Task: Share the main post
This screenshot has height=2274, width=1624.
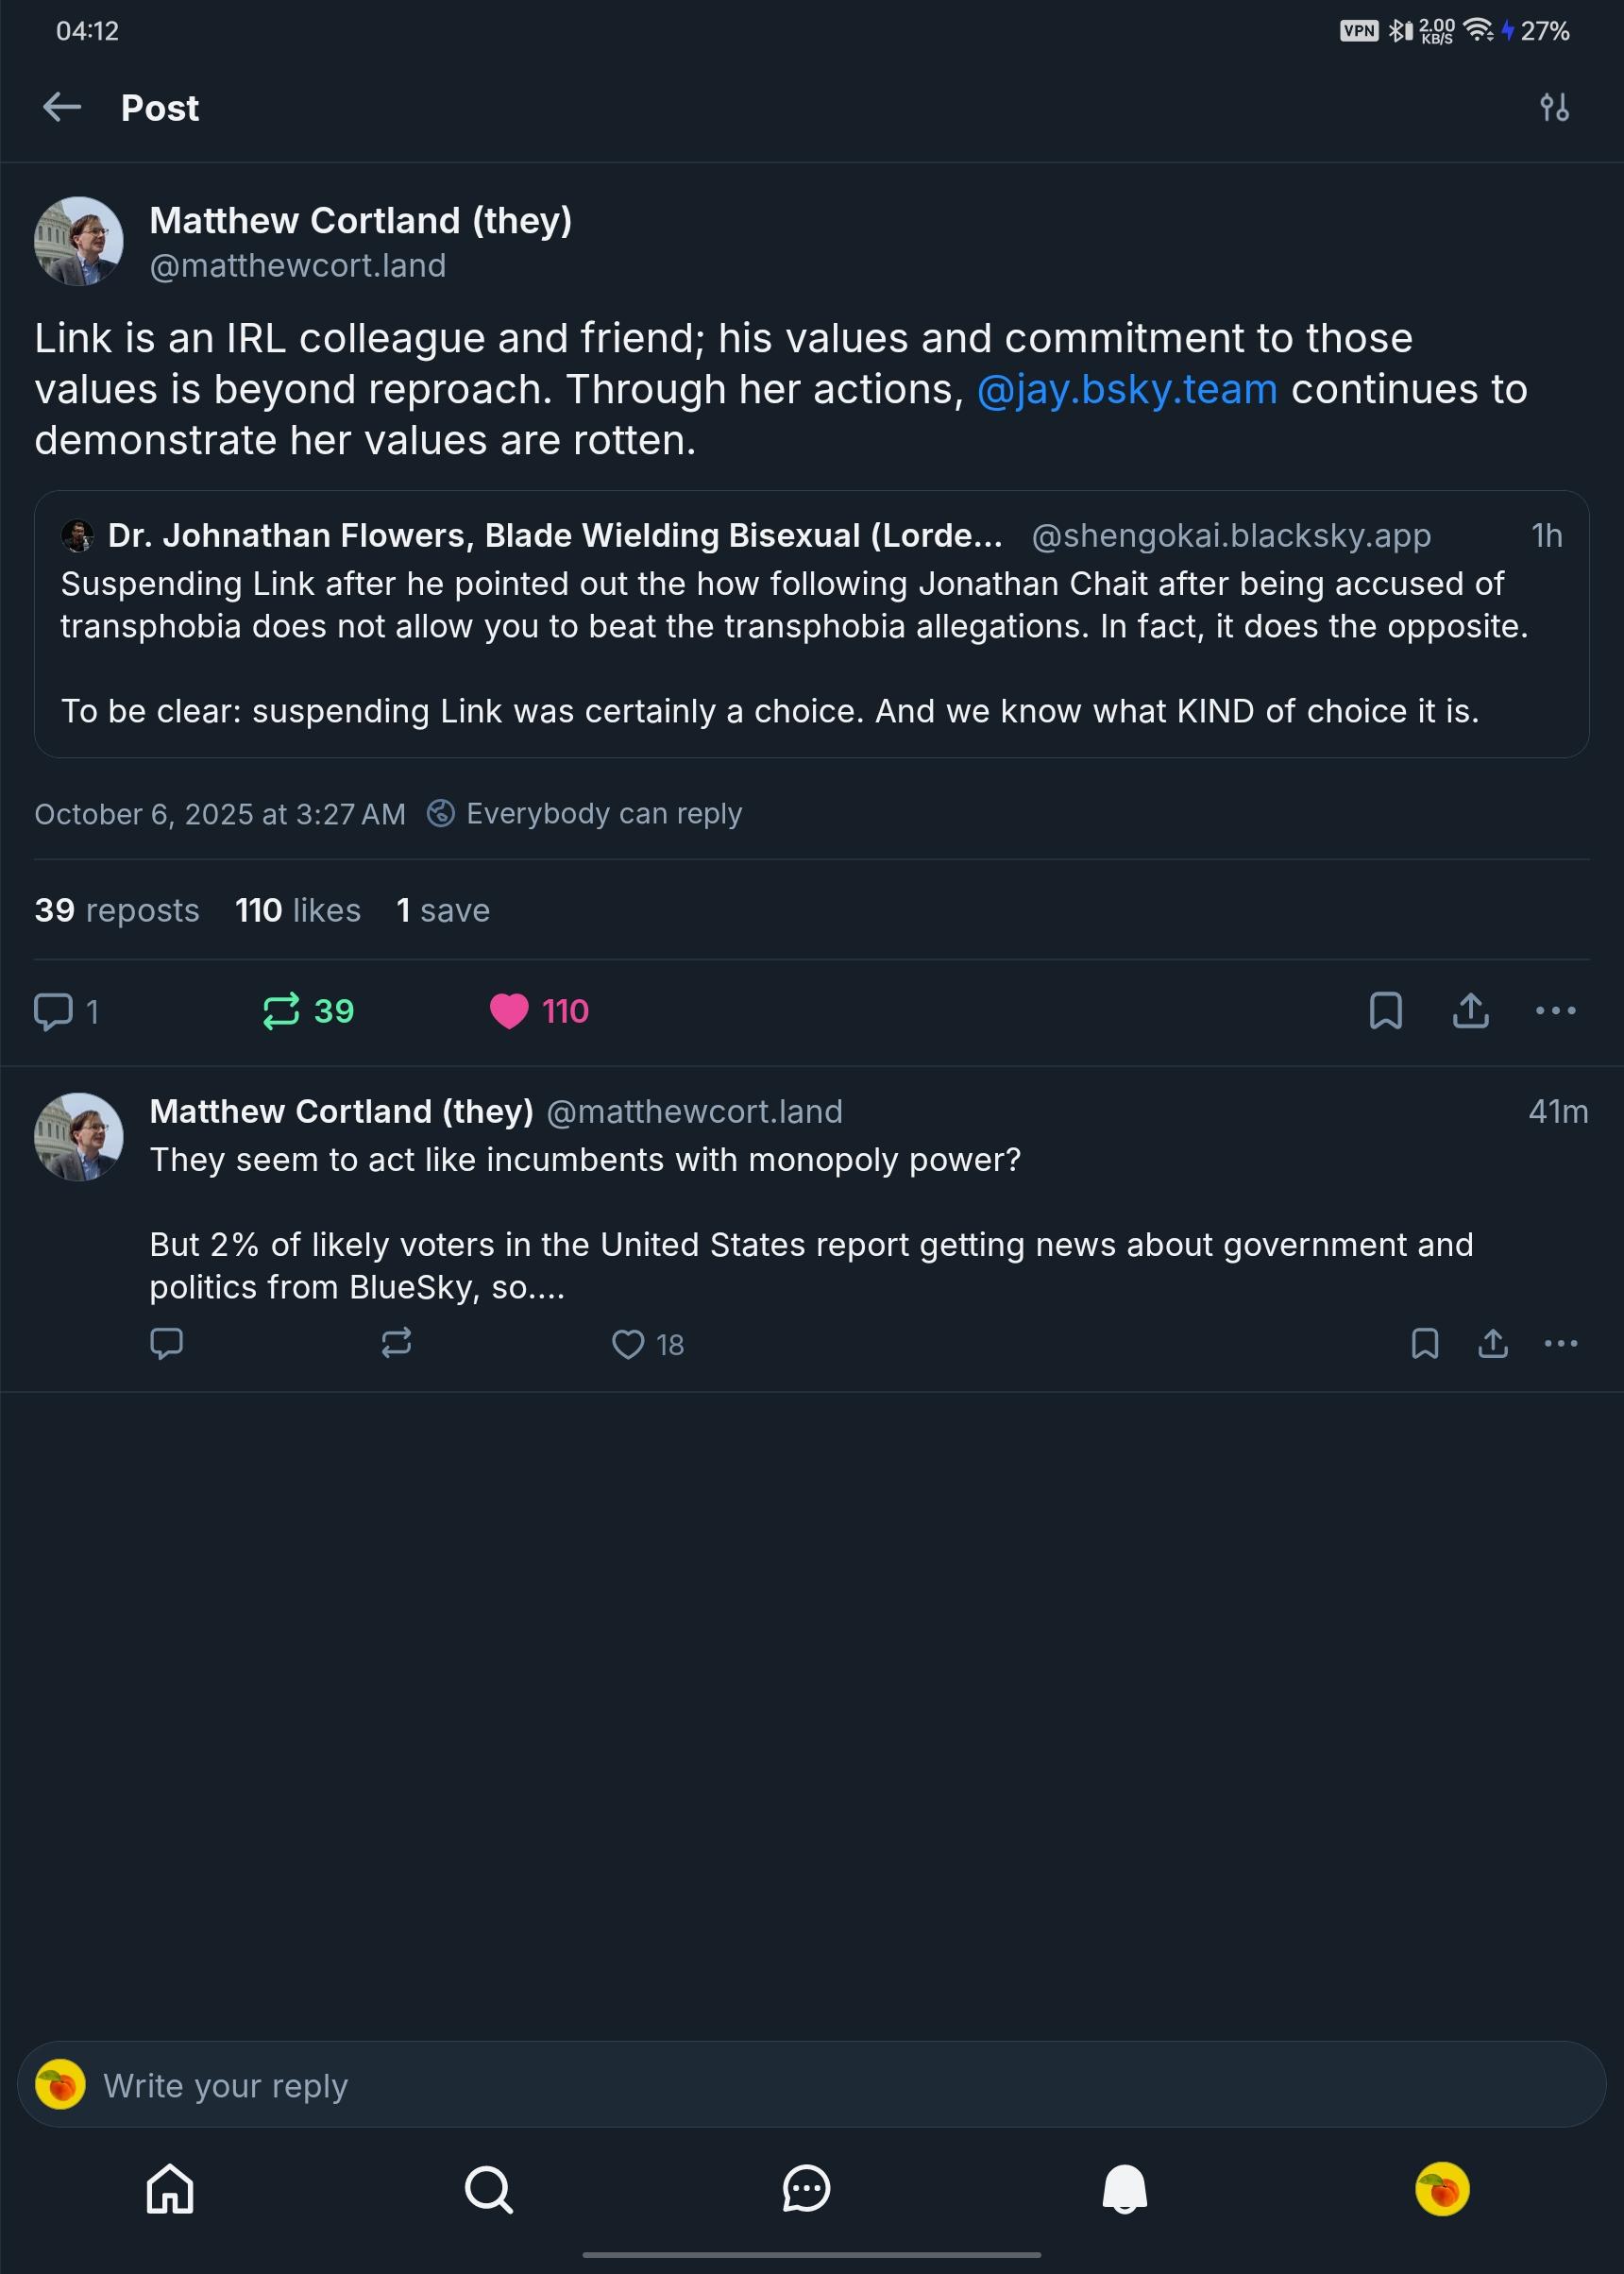Action: coord(1470,1011)
